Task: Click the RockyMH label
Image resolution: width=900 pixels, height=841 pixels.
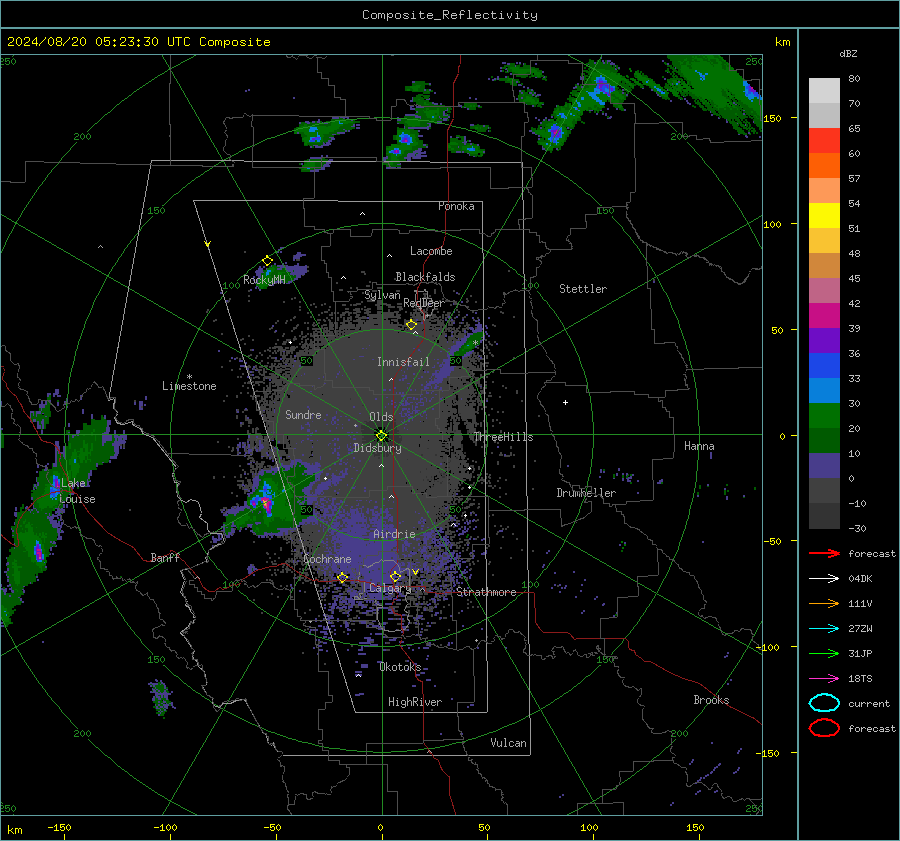Action: (x=264, y=280)
